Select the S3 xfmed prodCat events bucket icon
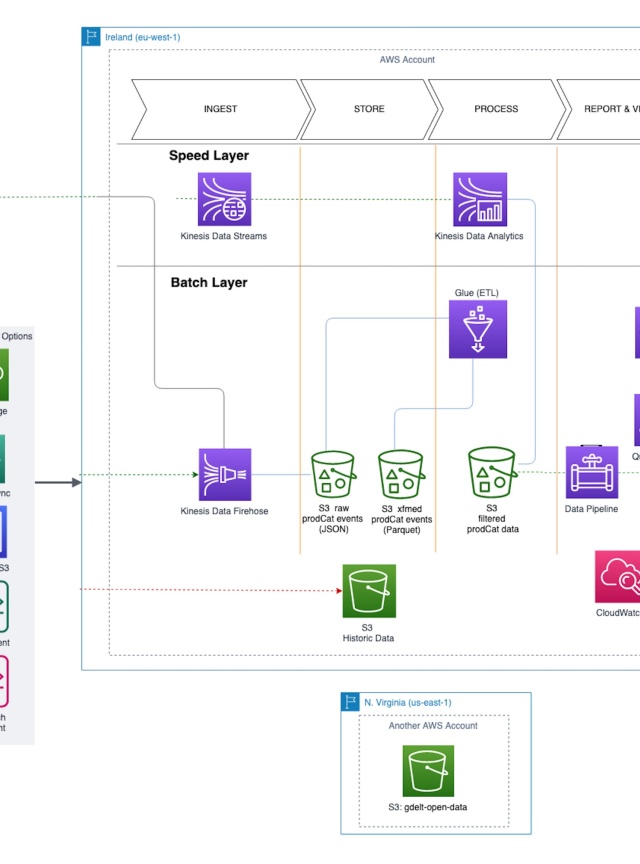Image resolution: width=640 pixels, height=864 pixels. [401, 474]
